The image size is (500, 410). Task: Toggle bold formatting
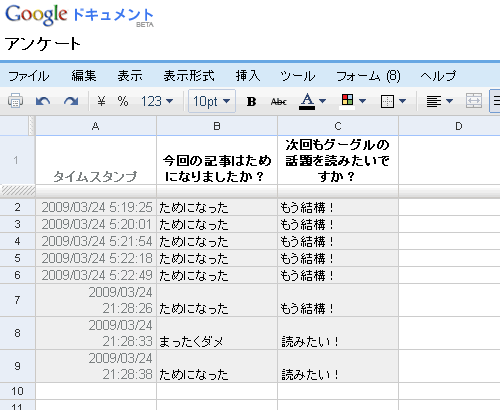pos(251,101)
